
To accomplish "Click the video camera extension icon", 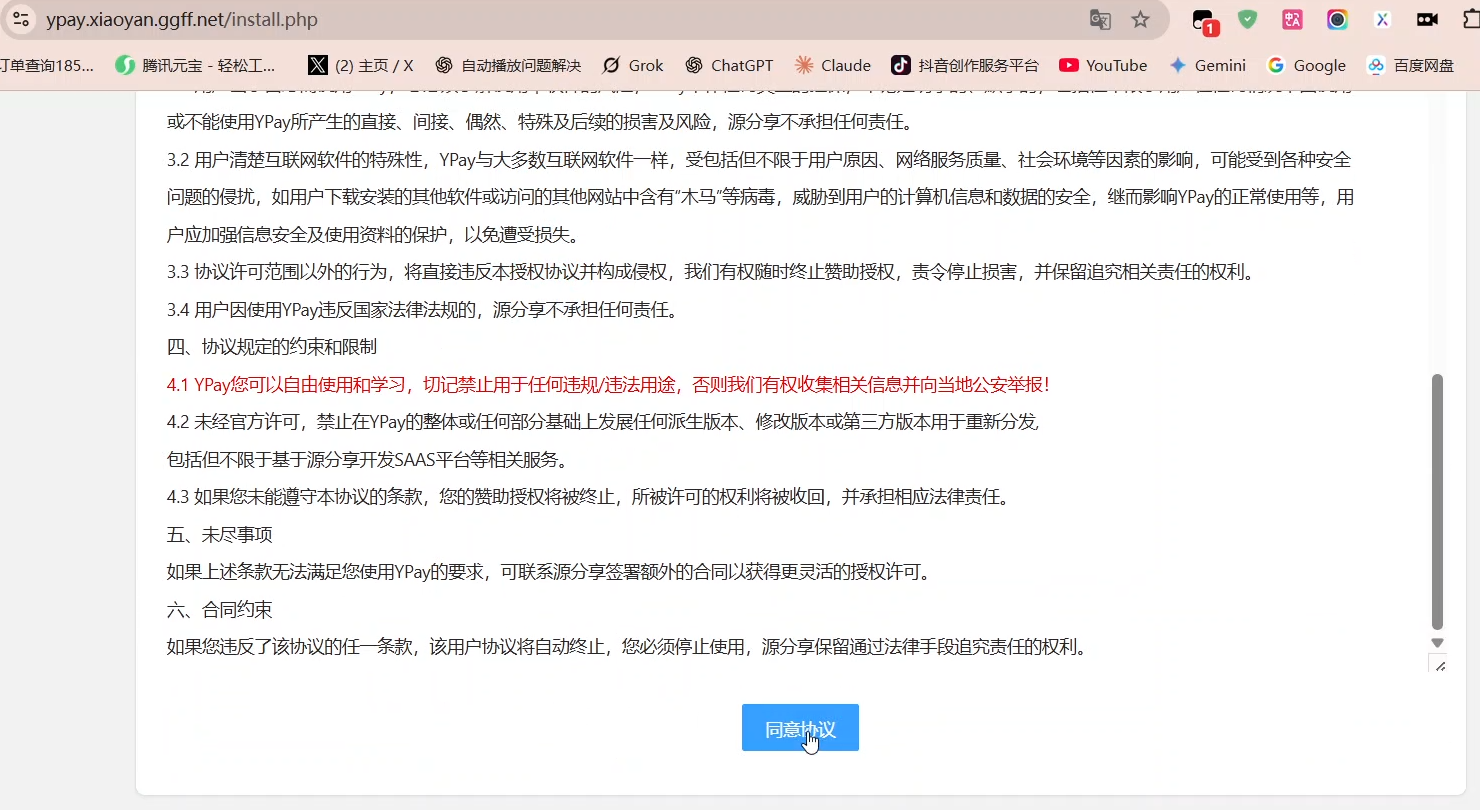I will tap(1427, 19).
